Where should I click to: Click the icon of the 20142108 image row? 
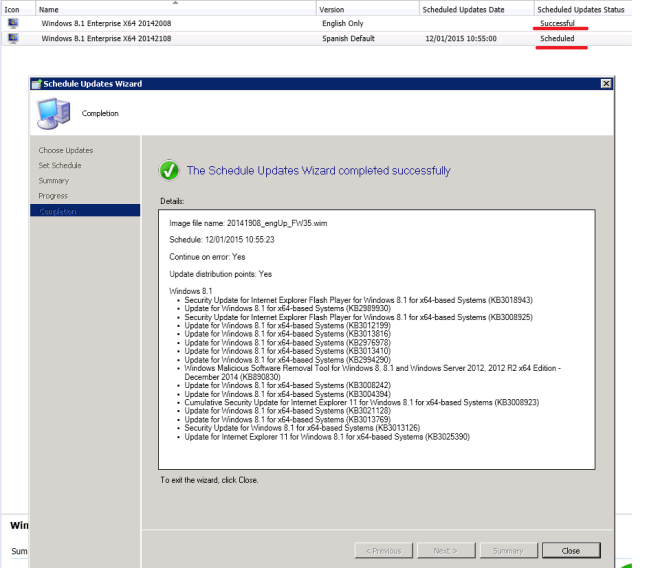click(x=12, y=38)
